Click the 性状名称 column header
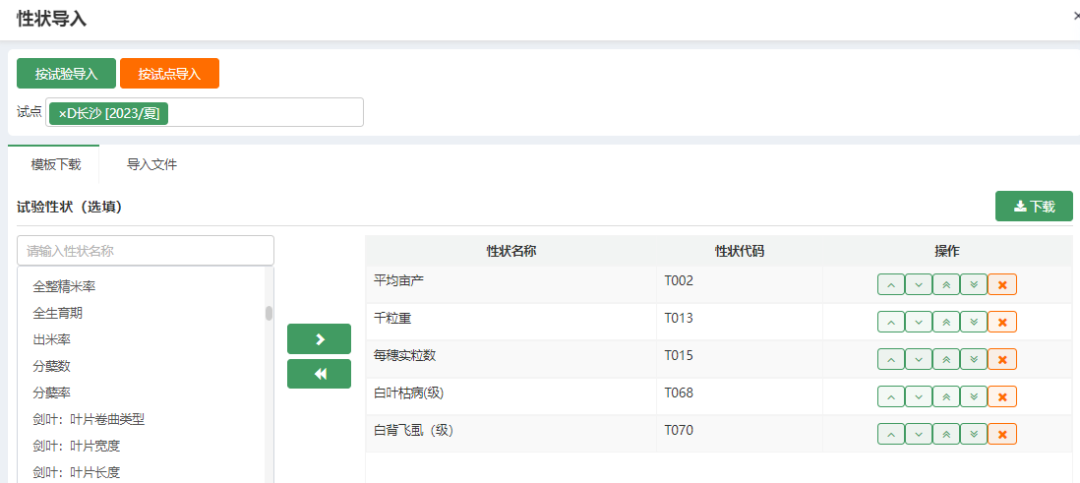Viewport: 1080px width, 483px height. click(511, 251)
